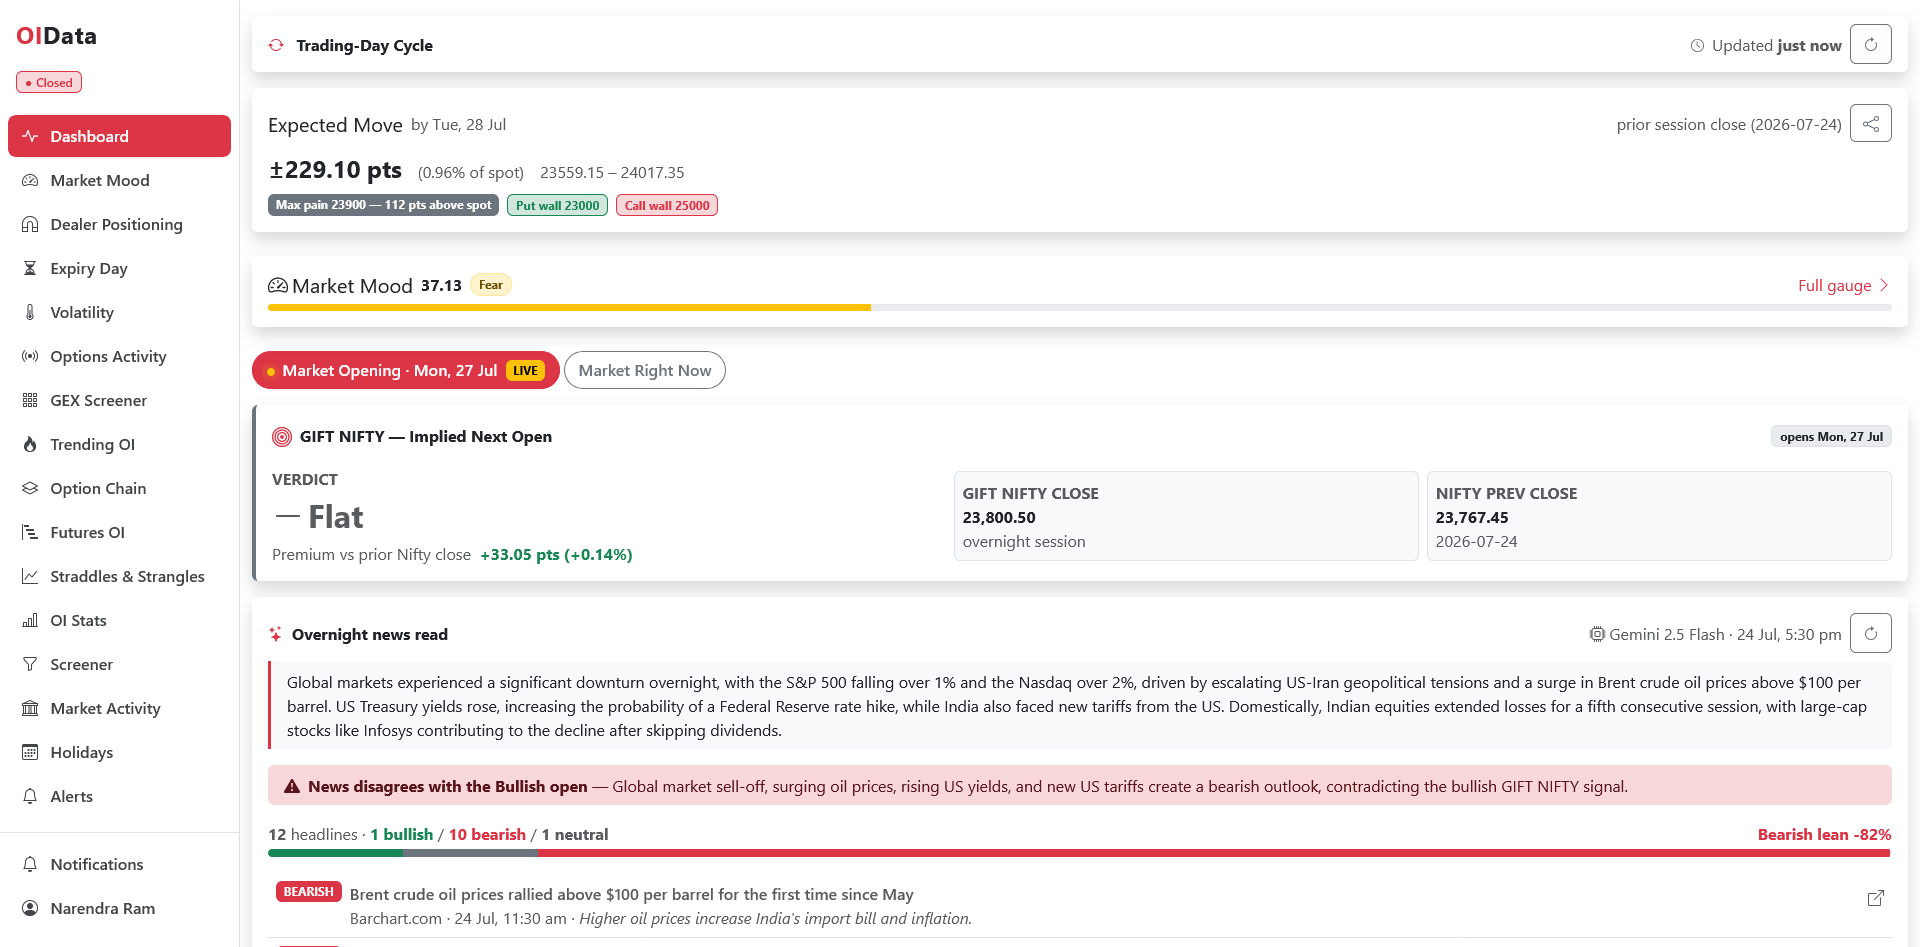Click '+33.05 pts (+0.14%)' premium value
The image size is (1920, 947).
[556, 554]
